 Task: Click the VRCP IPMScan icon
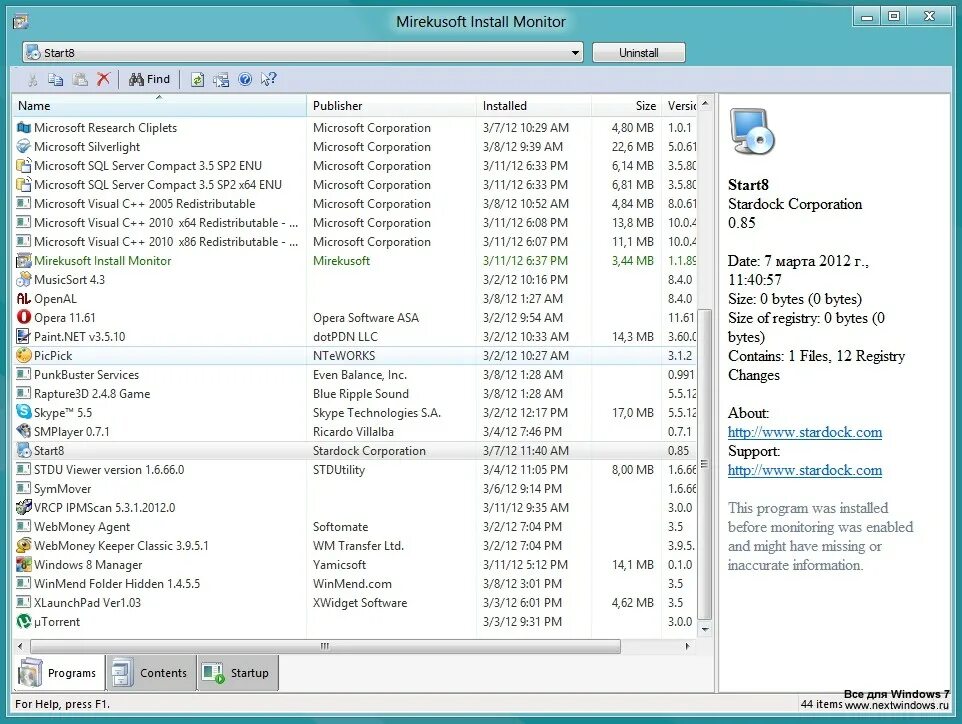(x=23, y=507)
